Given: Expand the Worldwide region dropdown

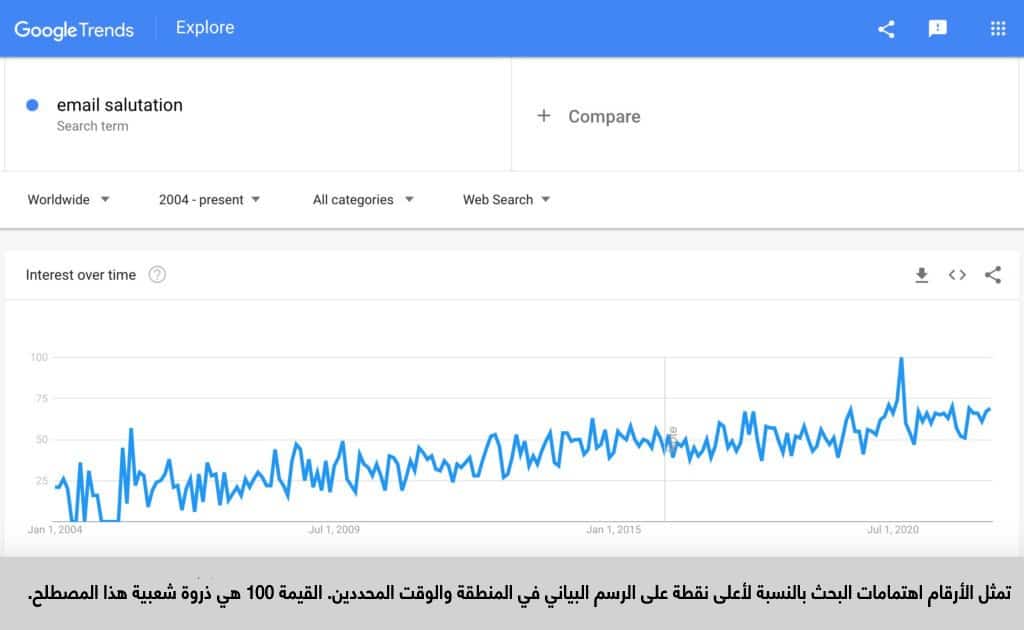Looking at the screenshot, I should pyautogui.click(x=68, y=200).
